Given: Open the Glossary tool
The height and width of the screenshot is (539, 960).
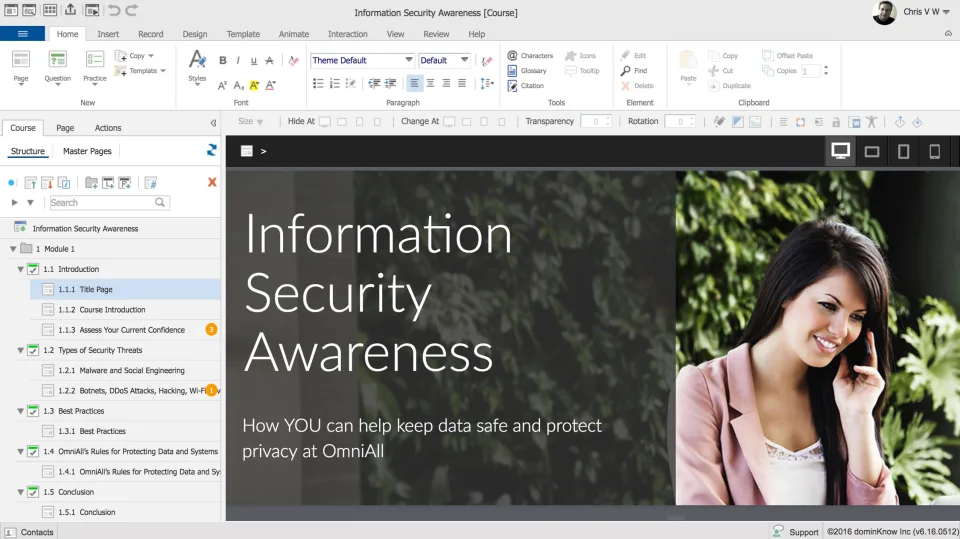Looking at the screenshot, I should (527, 70).
